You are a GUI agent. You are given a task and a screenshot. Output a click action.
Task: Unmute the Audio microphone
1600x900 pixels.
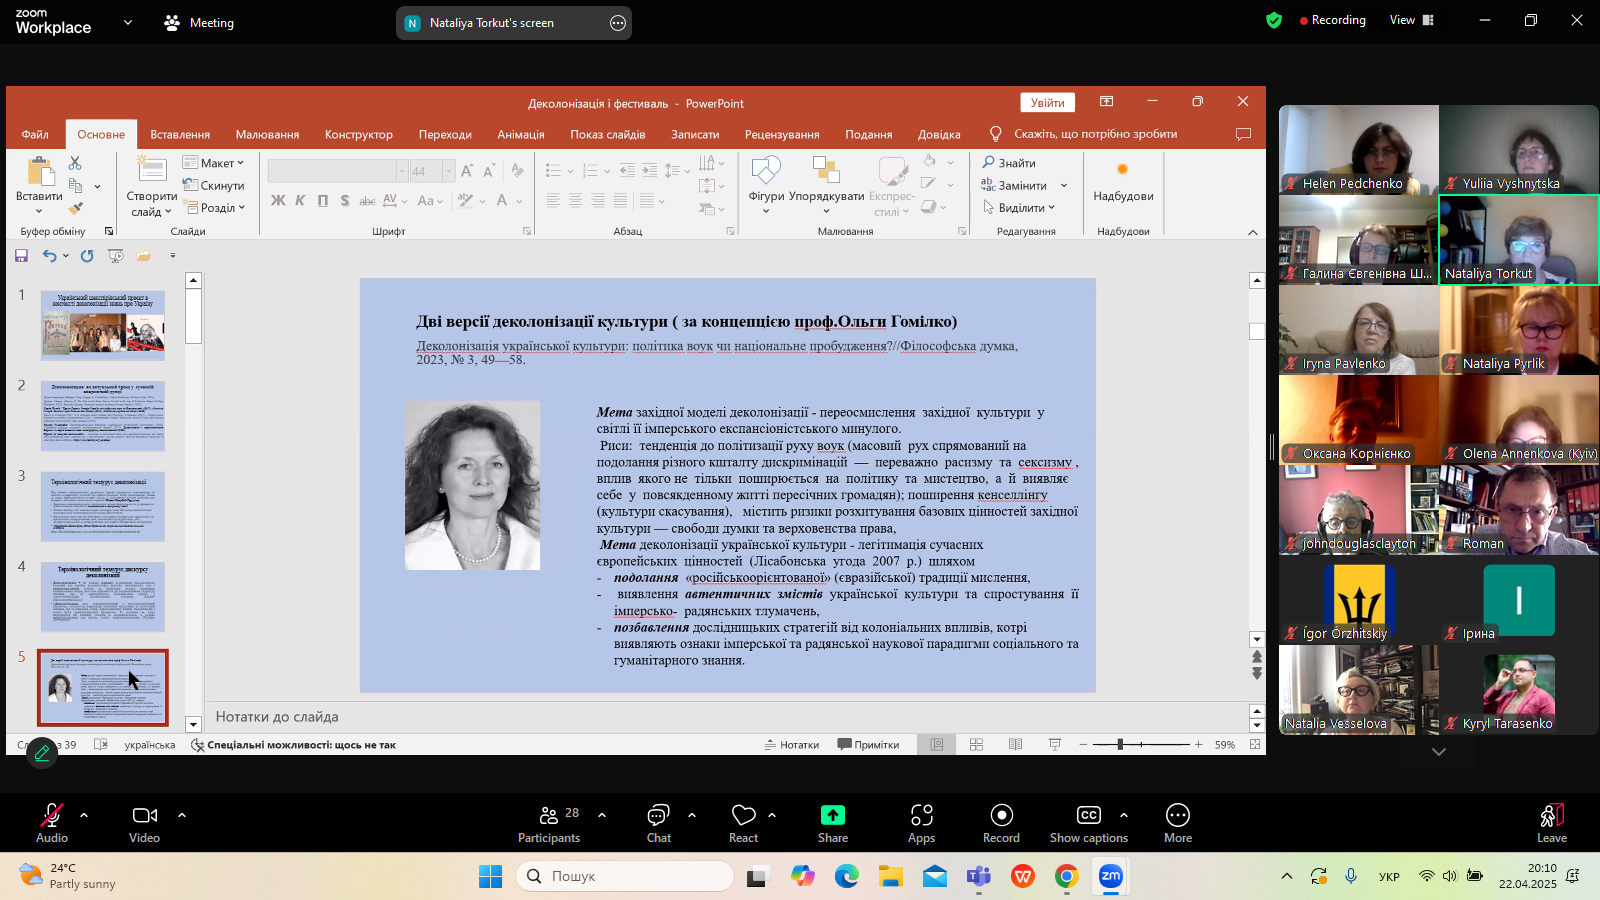pos(51,816)
